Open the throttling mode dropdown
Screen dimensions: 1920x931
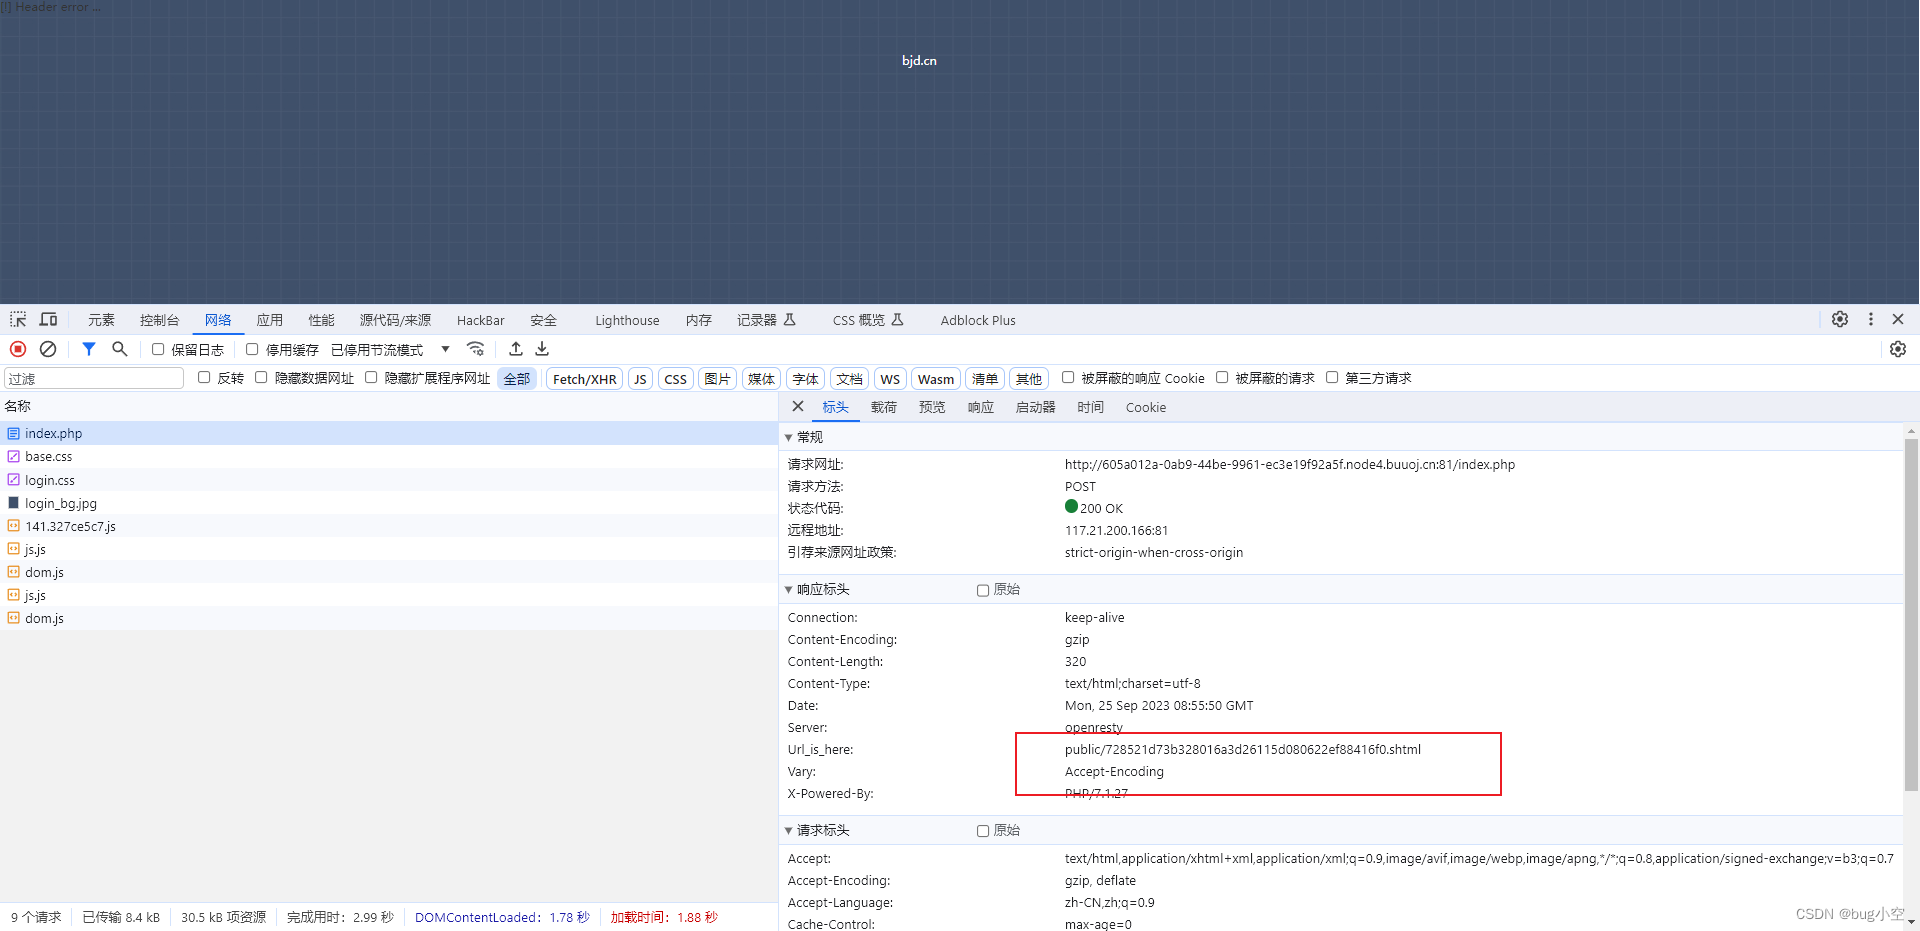[390, 350]
